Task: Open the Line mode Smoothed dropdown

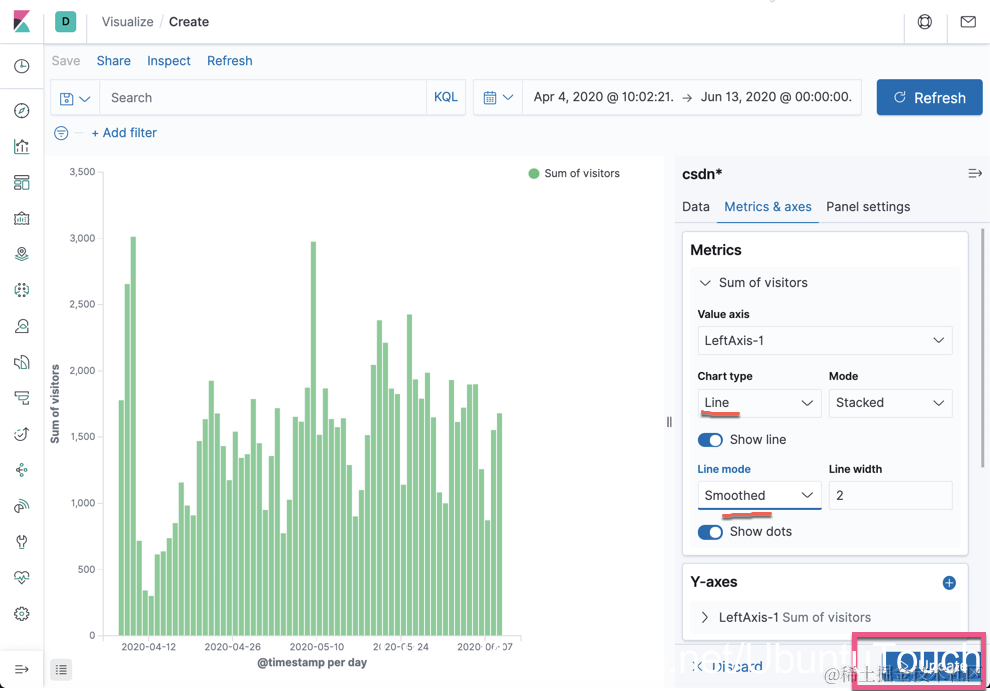Action: tap(759, 495)
